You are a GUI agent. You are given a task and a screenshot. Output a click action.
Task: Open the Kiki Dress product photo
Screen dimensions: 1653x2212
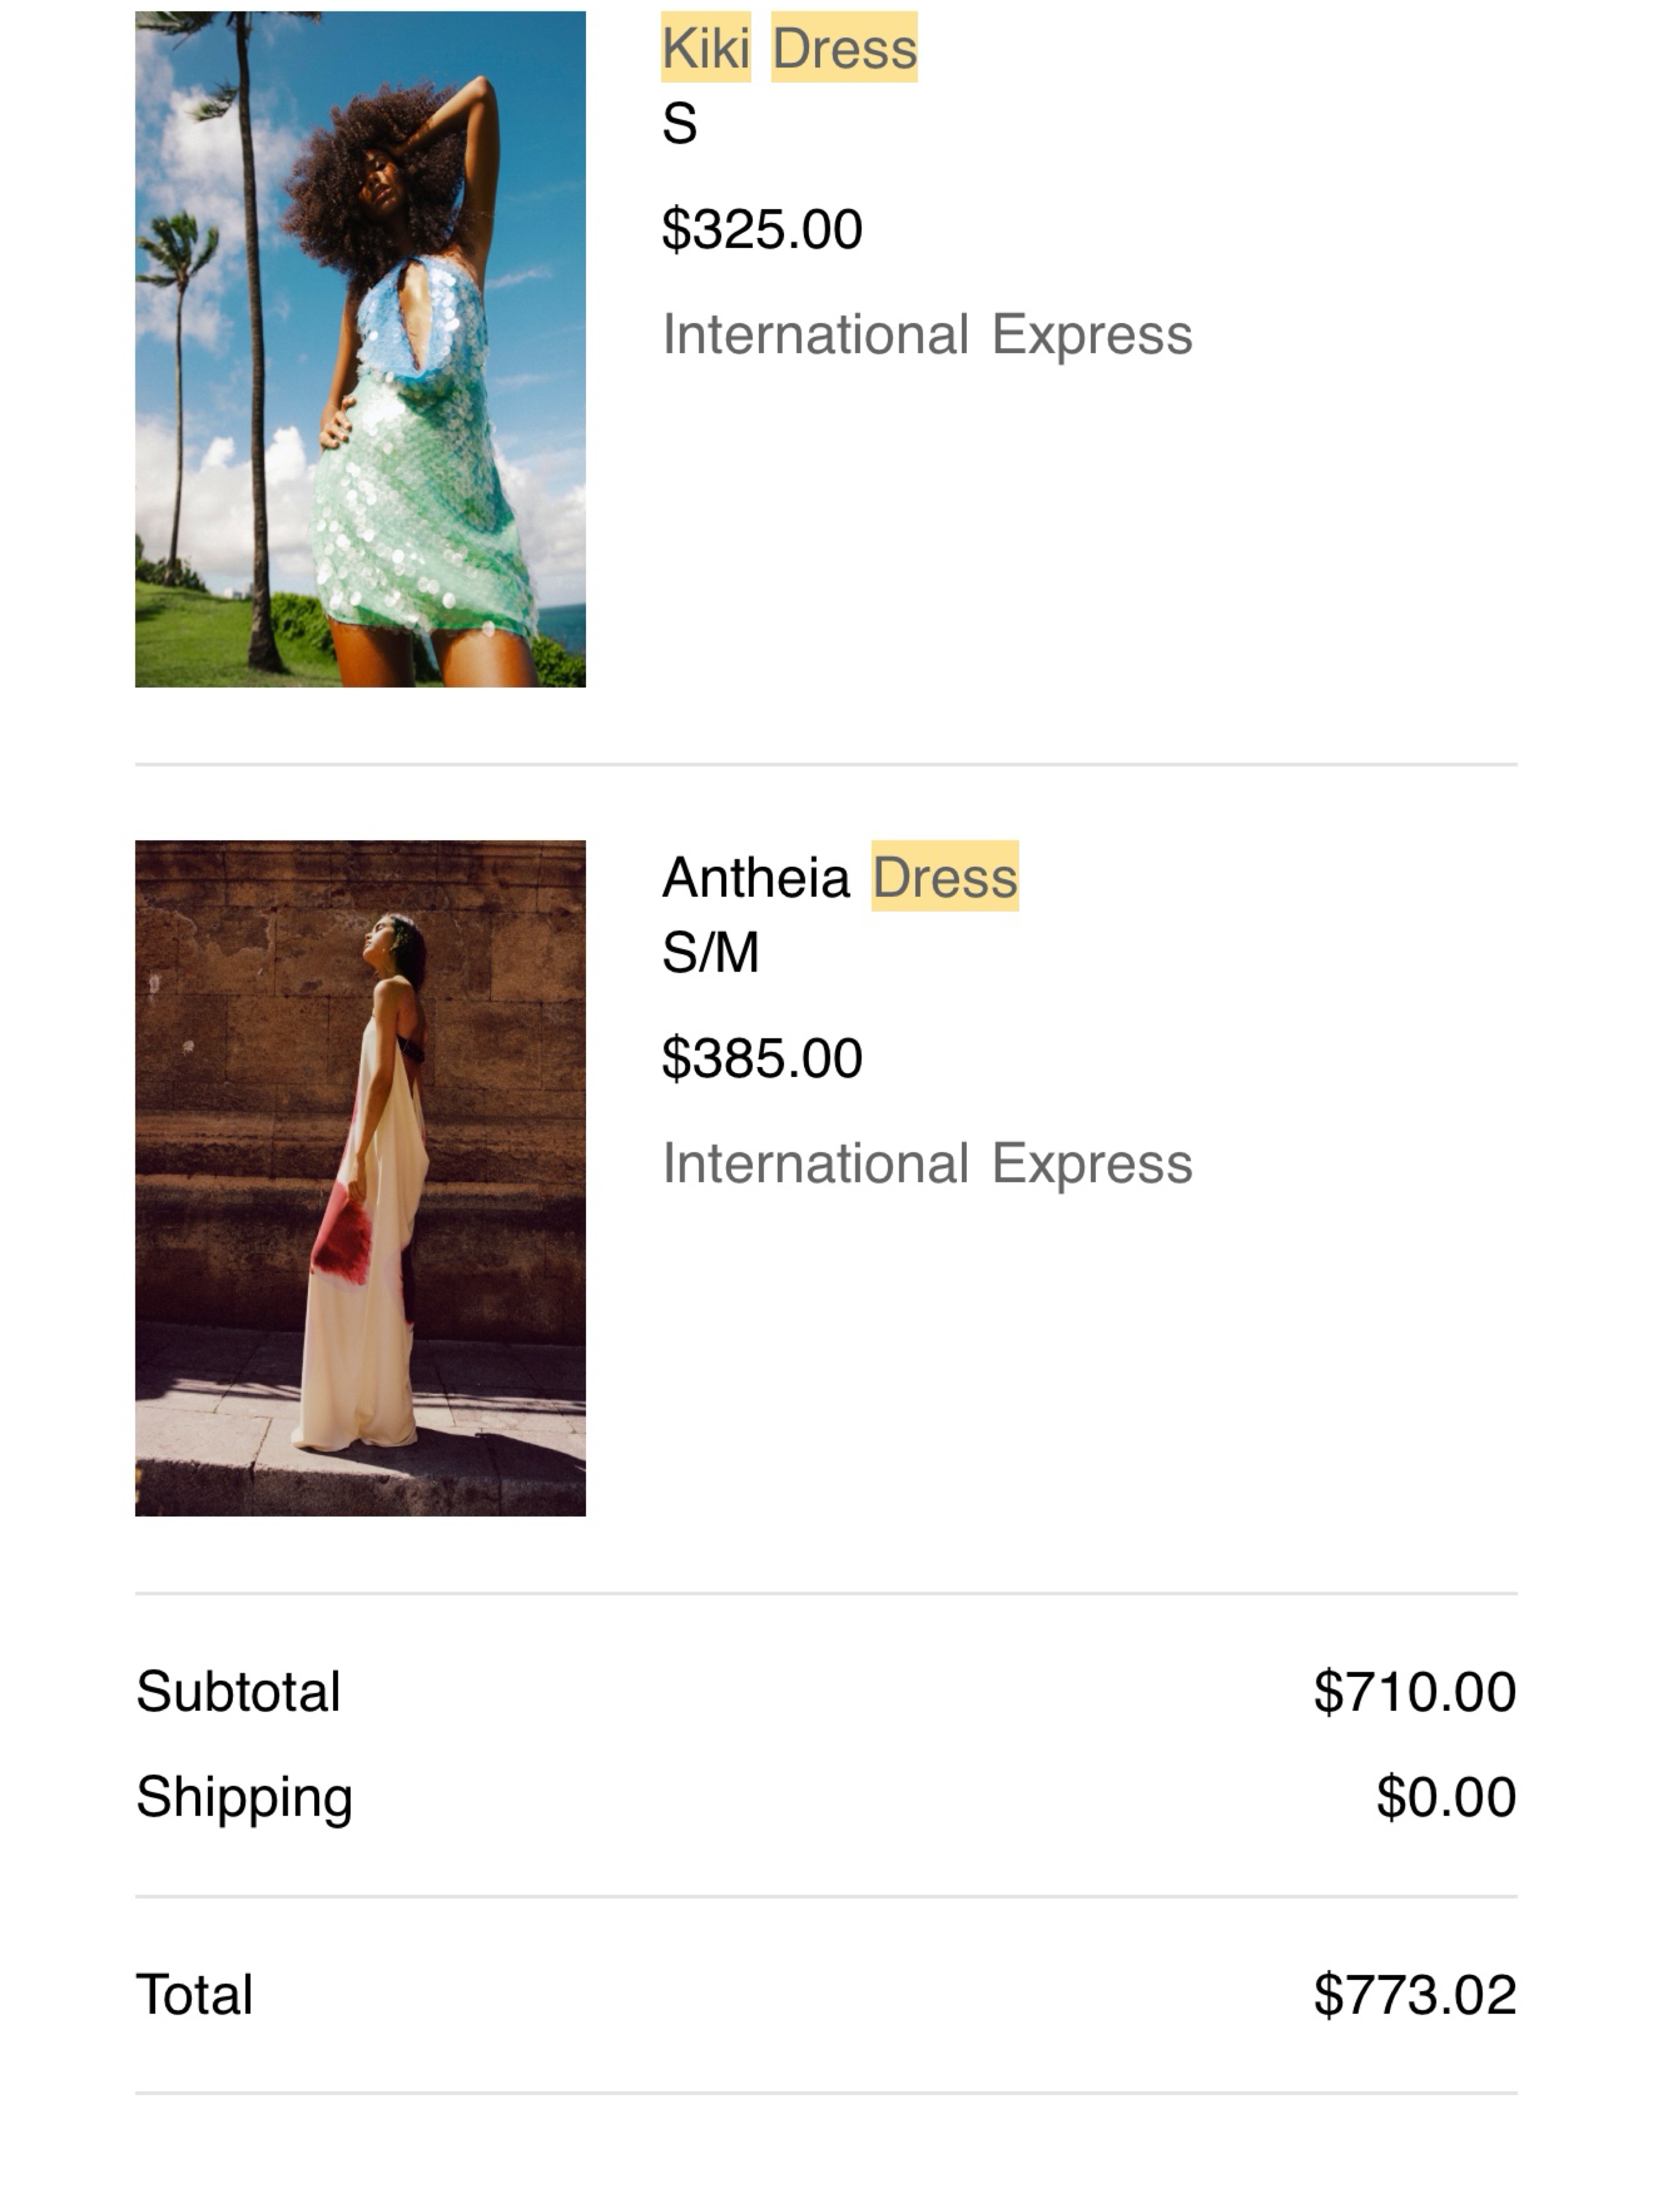point(360,349)
